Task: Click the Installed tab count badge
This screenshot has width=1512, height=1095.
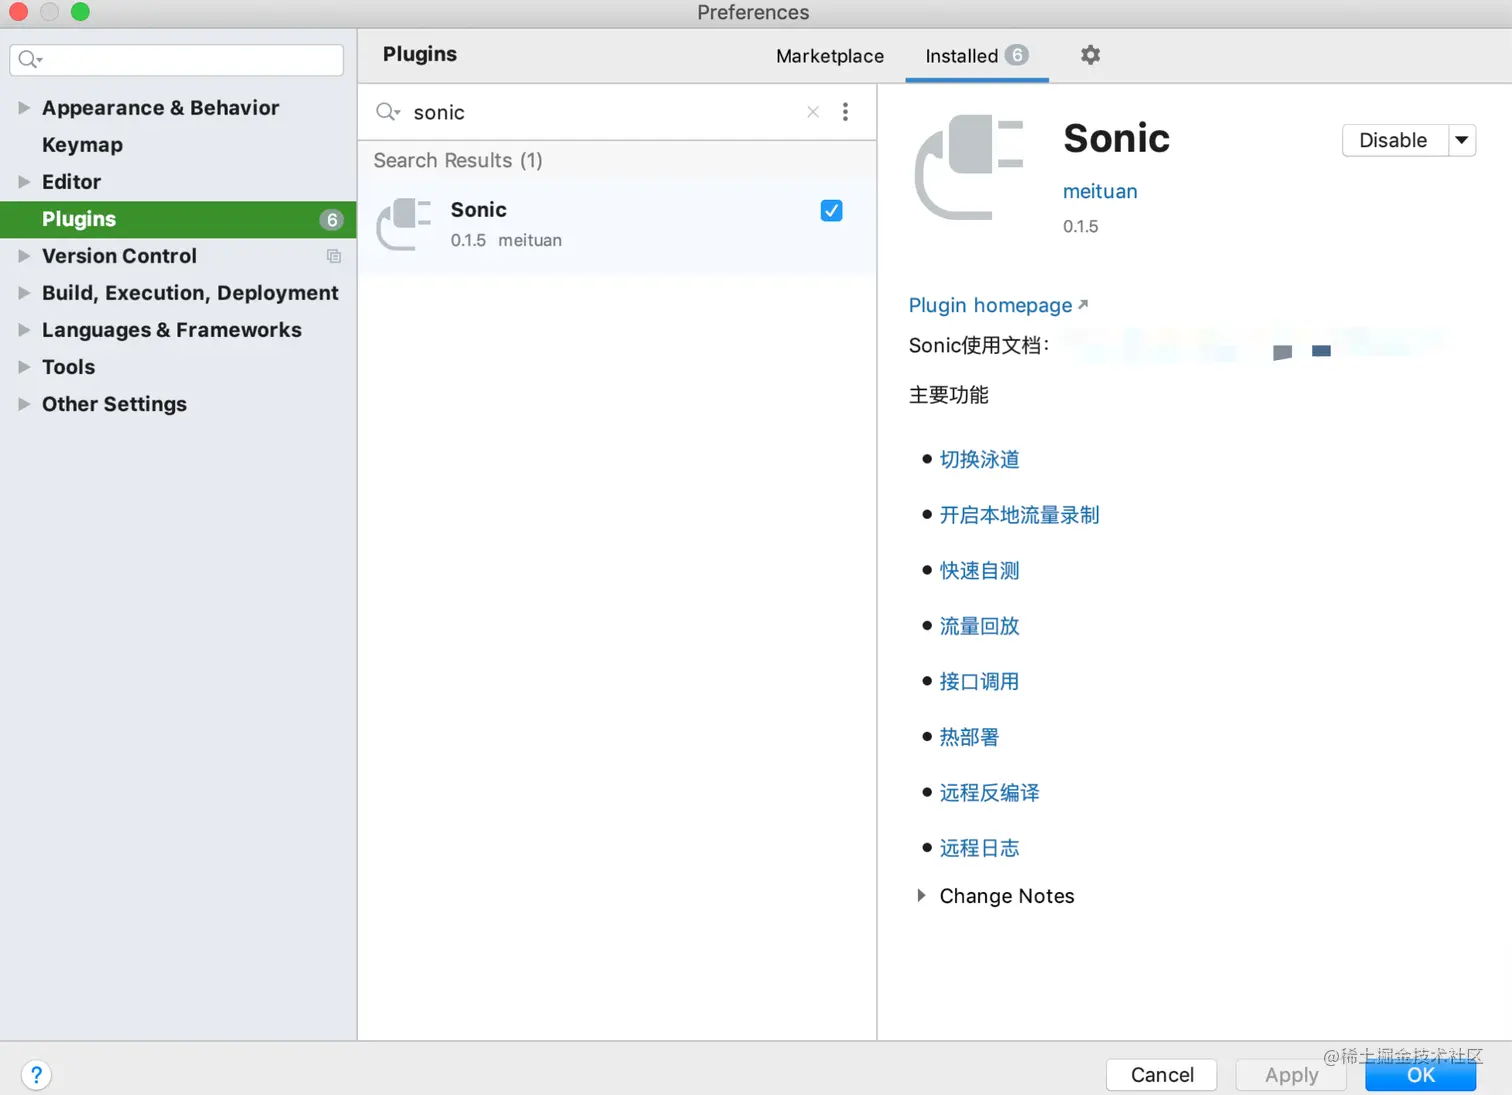Action: click(x=1017, y=55)
